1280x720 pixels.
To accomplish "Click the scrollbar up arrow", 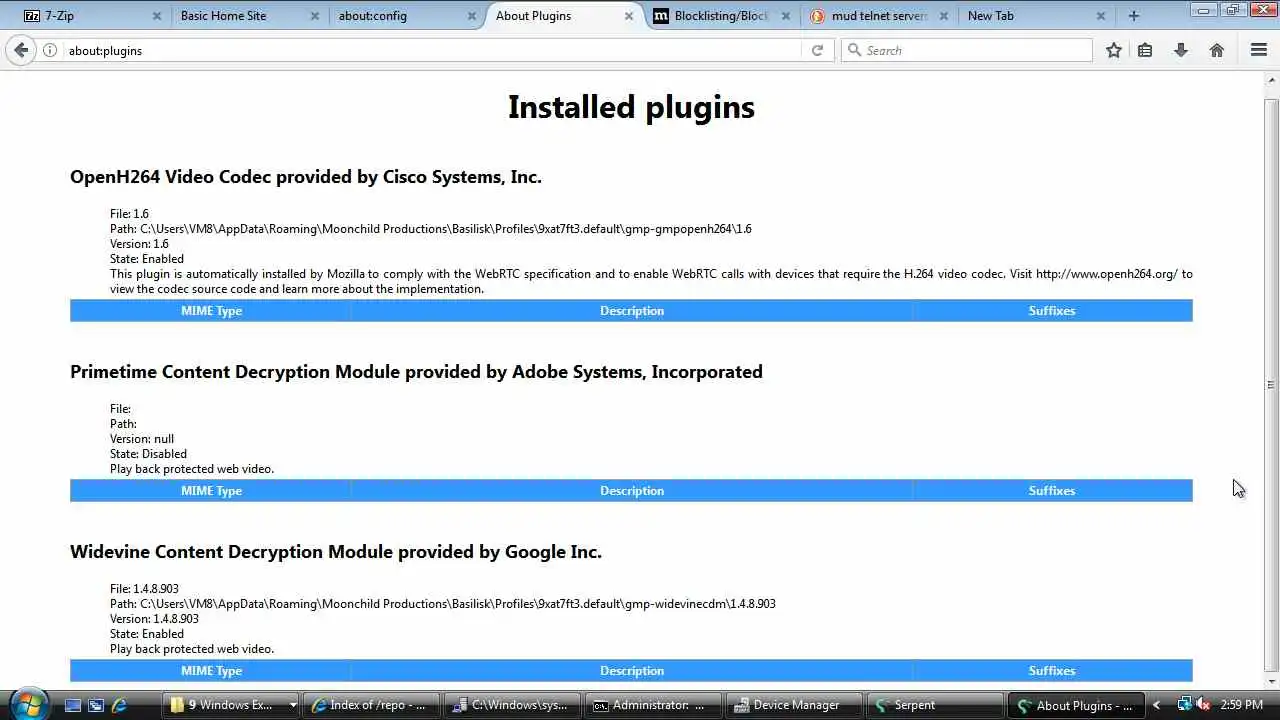I will [x=1271, y=80].
